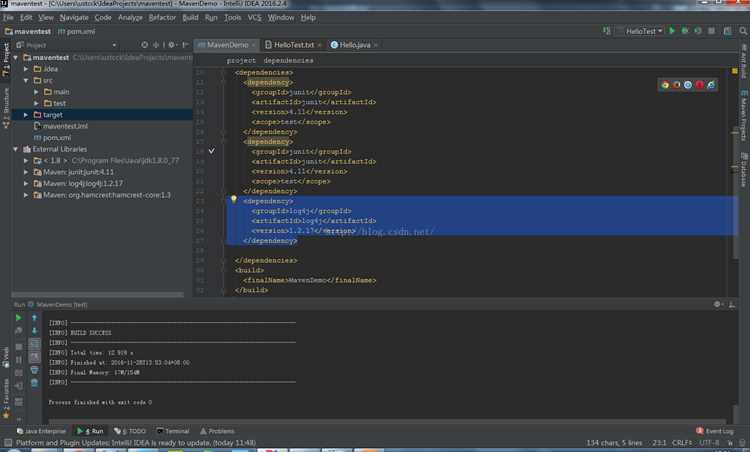Rerun MavenDemo in Run panel
The image size is (750, 452).
click(19, 318)
